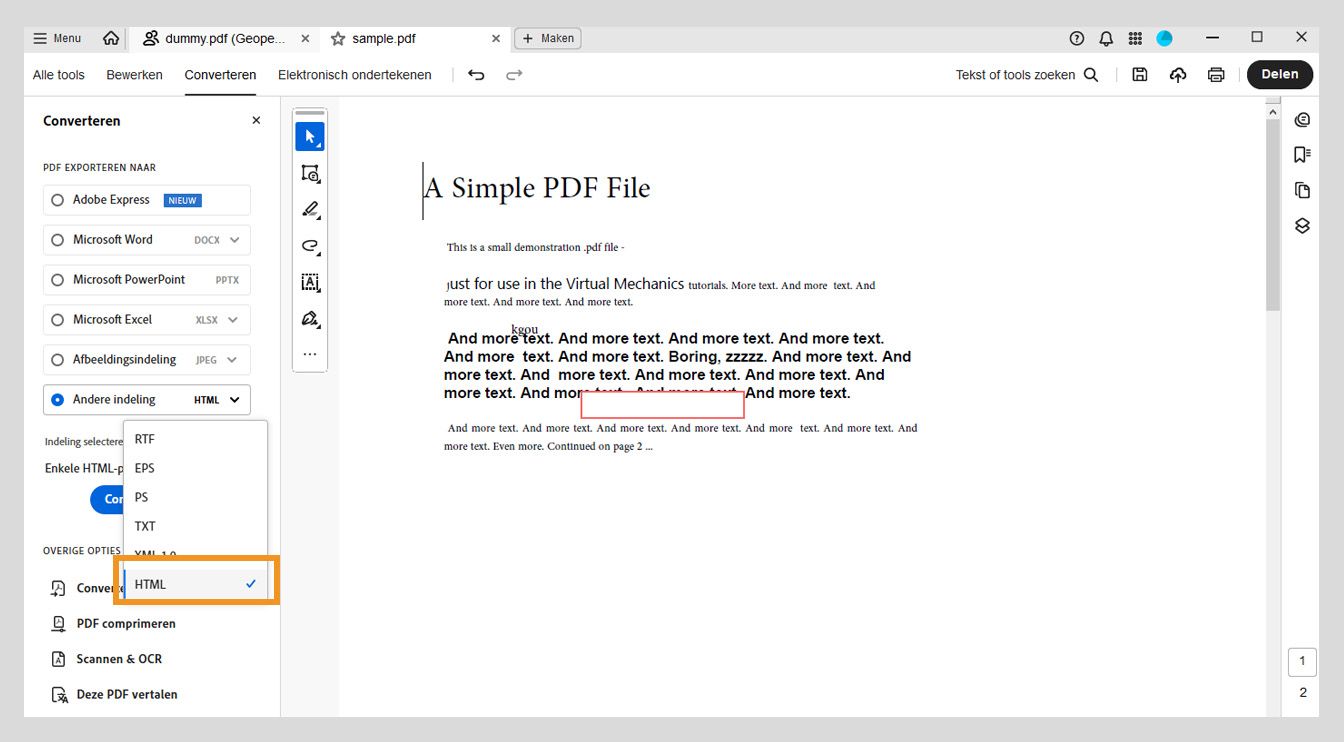Viewport: 1344px width, 742px height.
Task: Open the bookmarks panel icon
Action: [1302, 154]
